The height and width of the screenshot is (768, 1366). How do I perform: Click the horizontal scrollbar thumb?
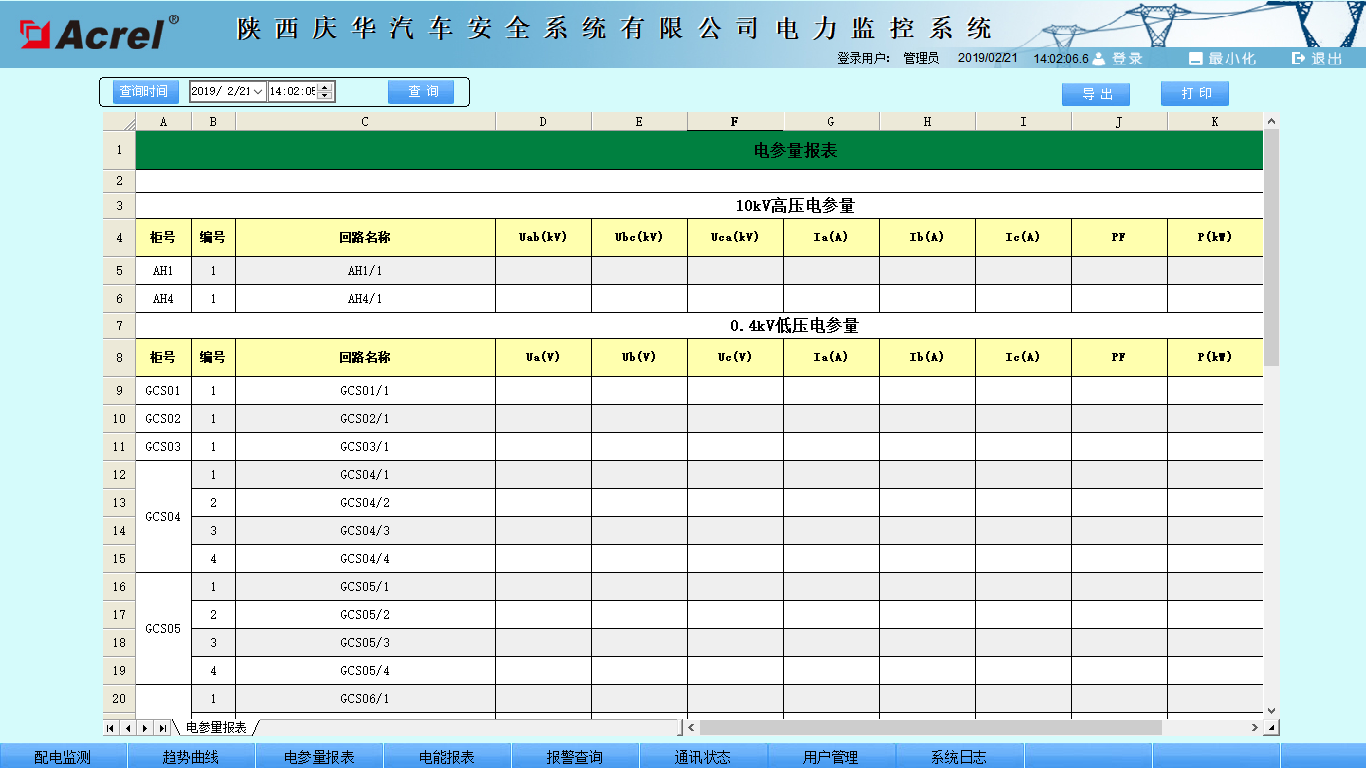pos(930,728)
